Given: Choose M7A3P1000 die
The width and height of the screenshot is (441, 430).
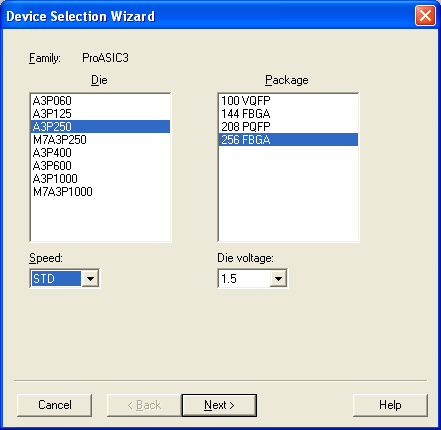Looking at the screenshot, I should (100, 192).
